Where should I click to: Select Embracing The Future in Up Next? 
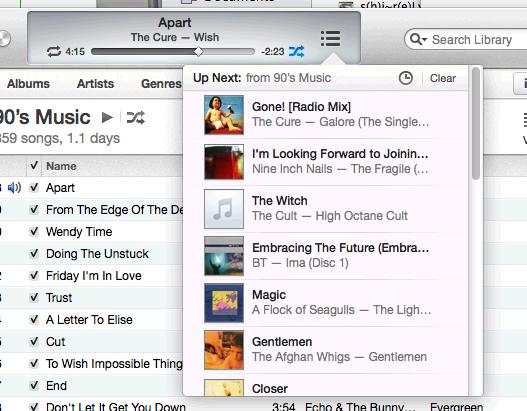326,256
